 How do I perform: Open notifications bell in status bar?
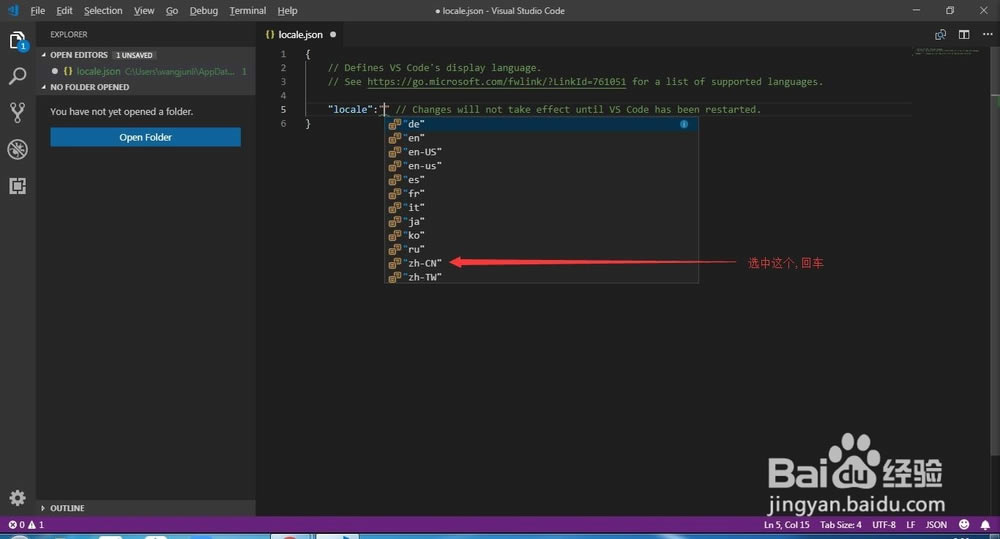(985, 524)
